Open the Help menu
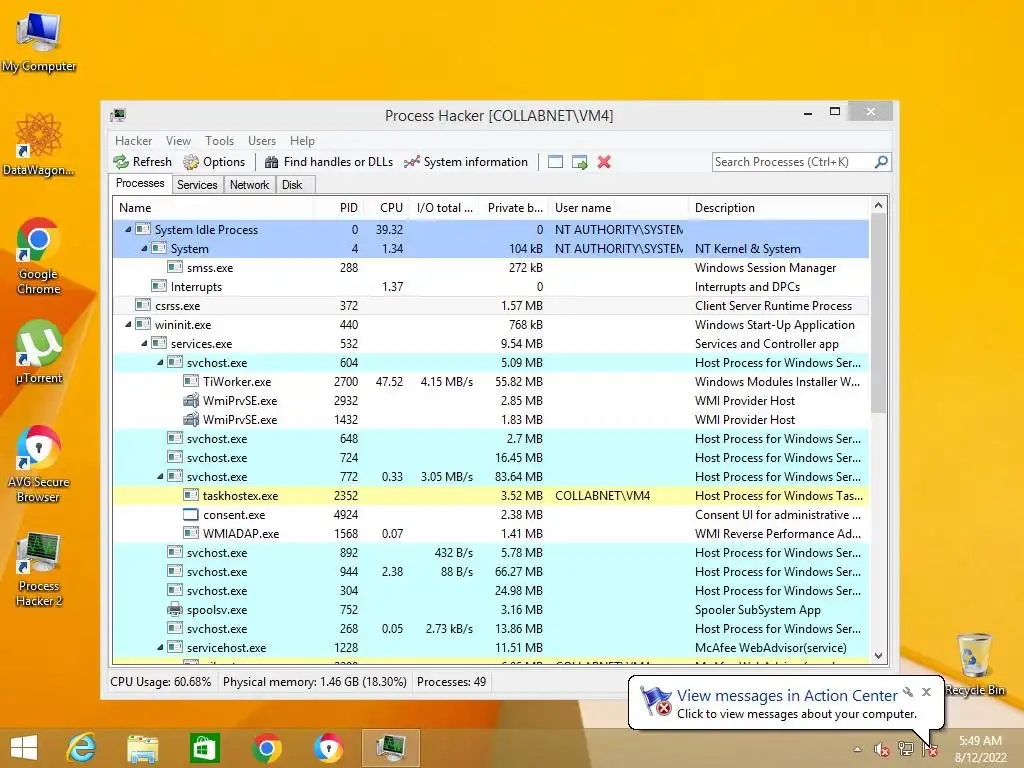Image resolution: width=1024 pixels, height=768 pixels. [302, 141]
